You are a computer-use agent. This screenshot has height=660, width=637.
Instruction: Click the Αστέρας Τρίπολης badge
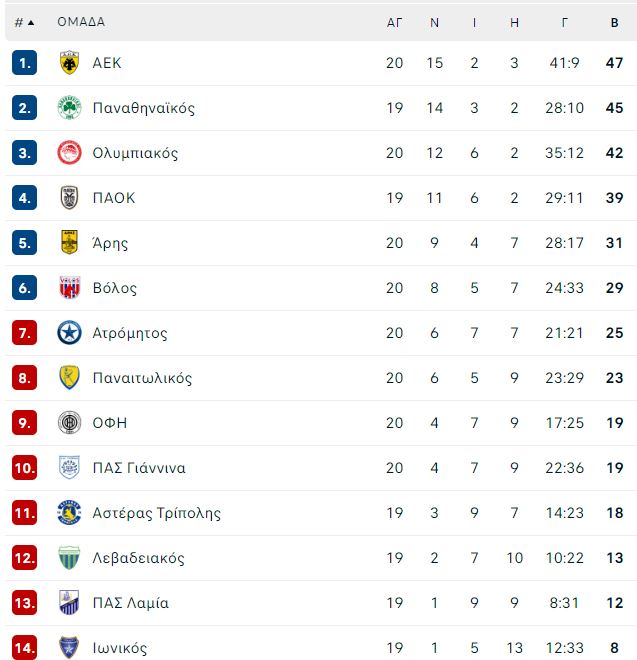tap(69, 513)
